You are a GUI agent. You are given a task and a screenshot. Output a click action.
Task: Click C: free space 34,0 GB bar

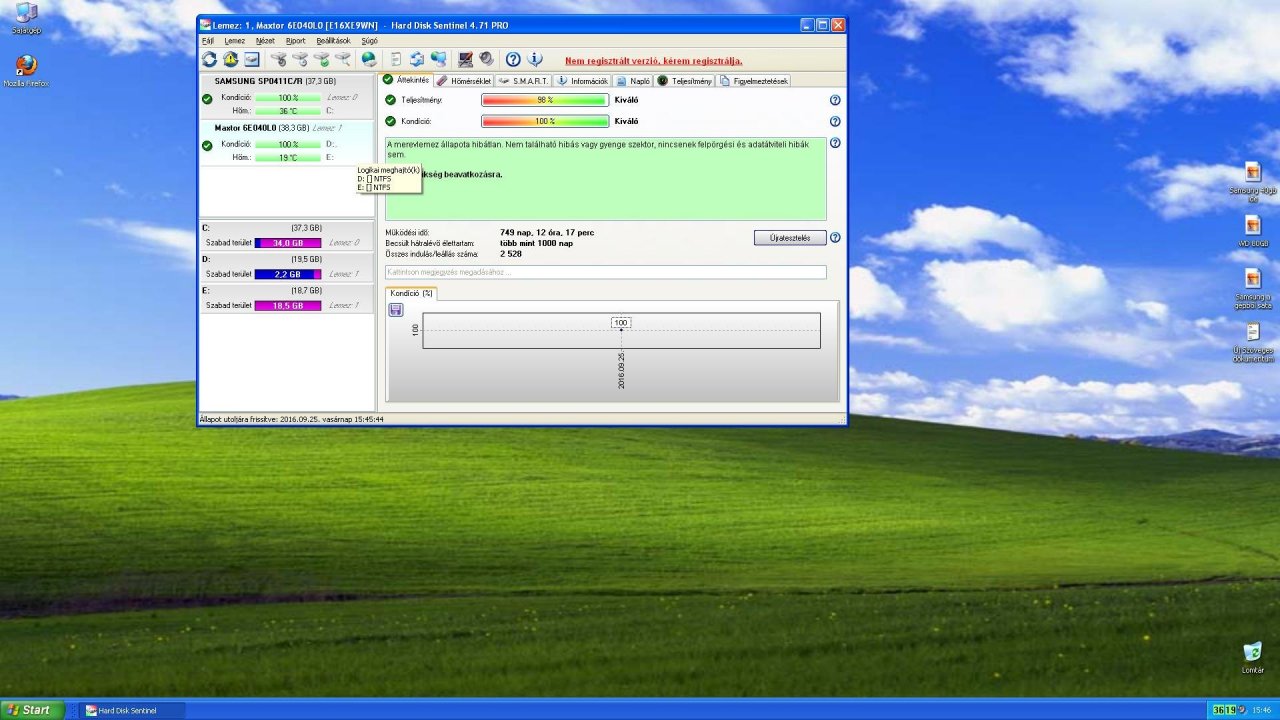click(288, 243)
